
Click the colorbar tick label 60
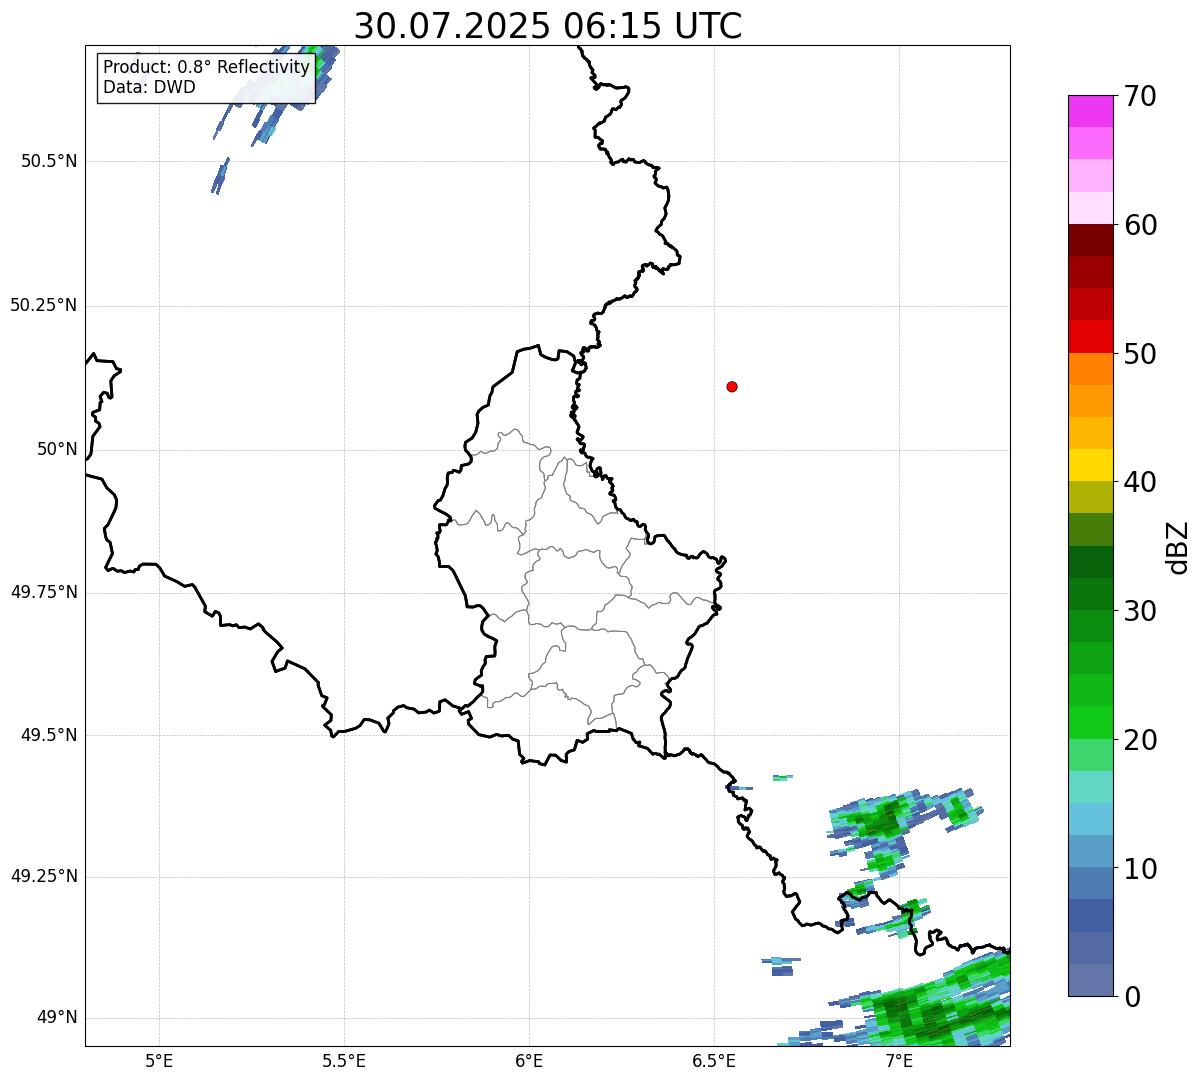click(x=1140, y=225)
